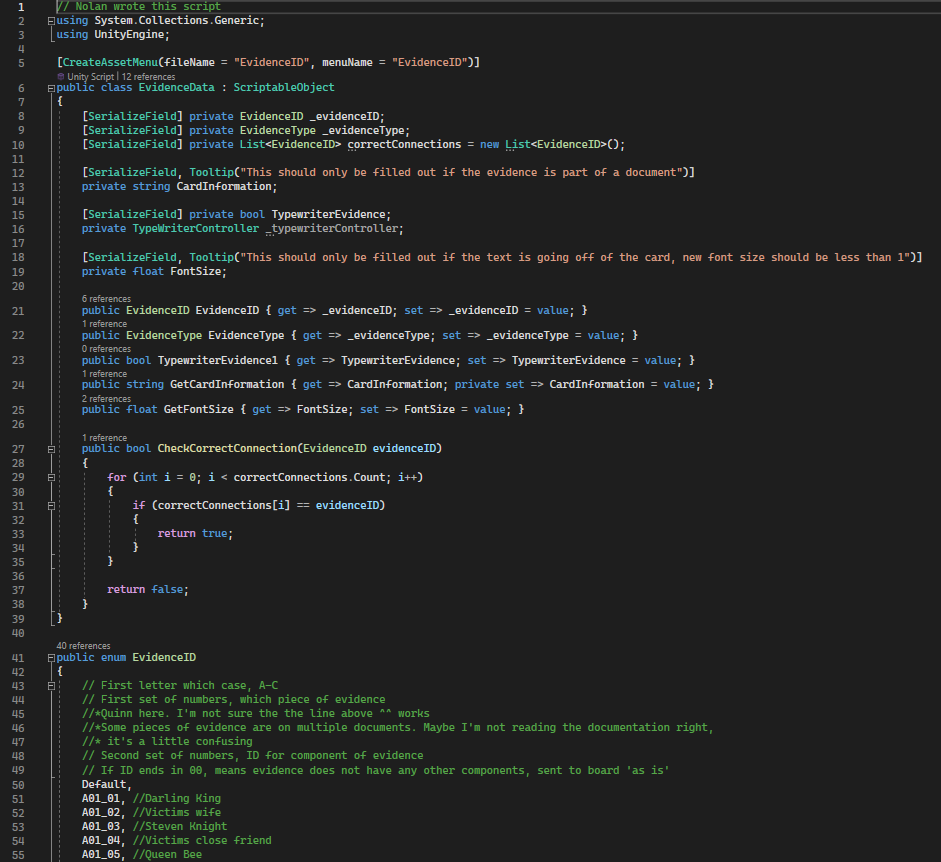Viewport: 941px width, 862px height.
Task: Open the 0 references CodeLens link
Action: (x=106, y=349)
